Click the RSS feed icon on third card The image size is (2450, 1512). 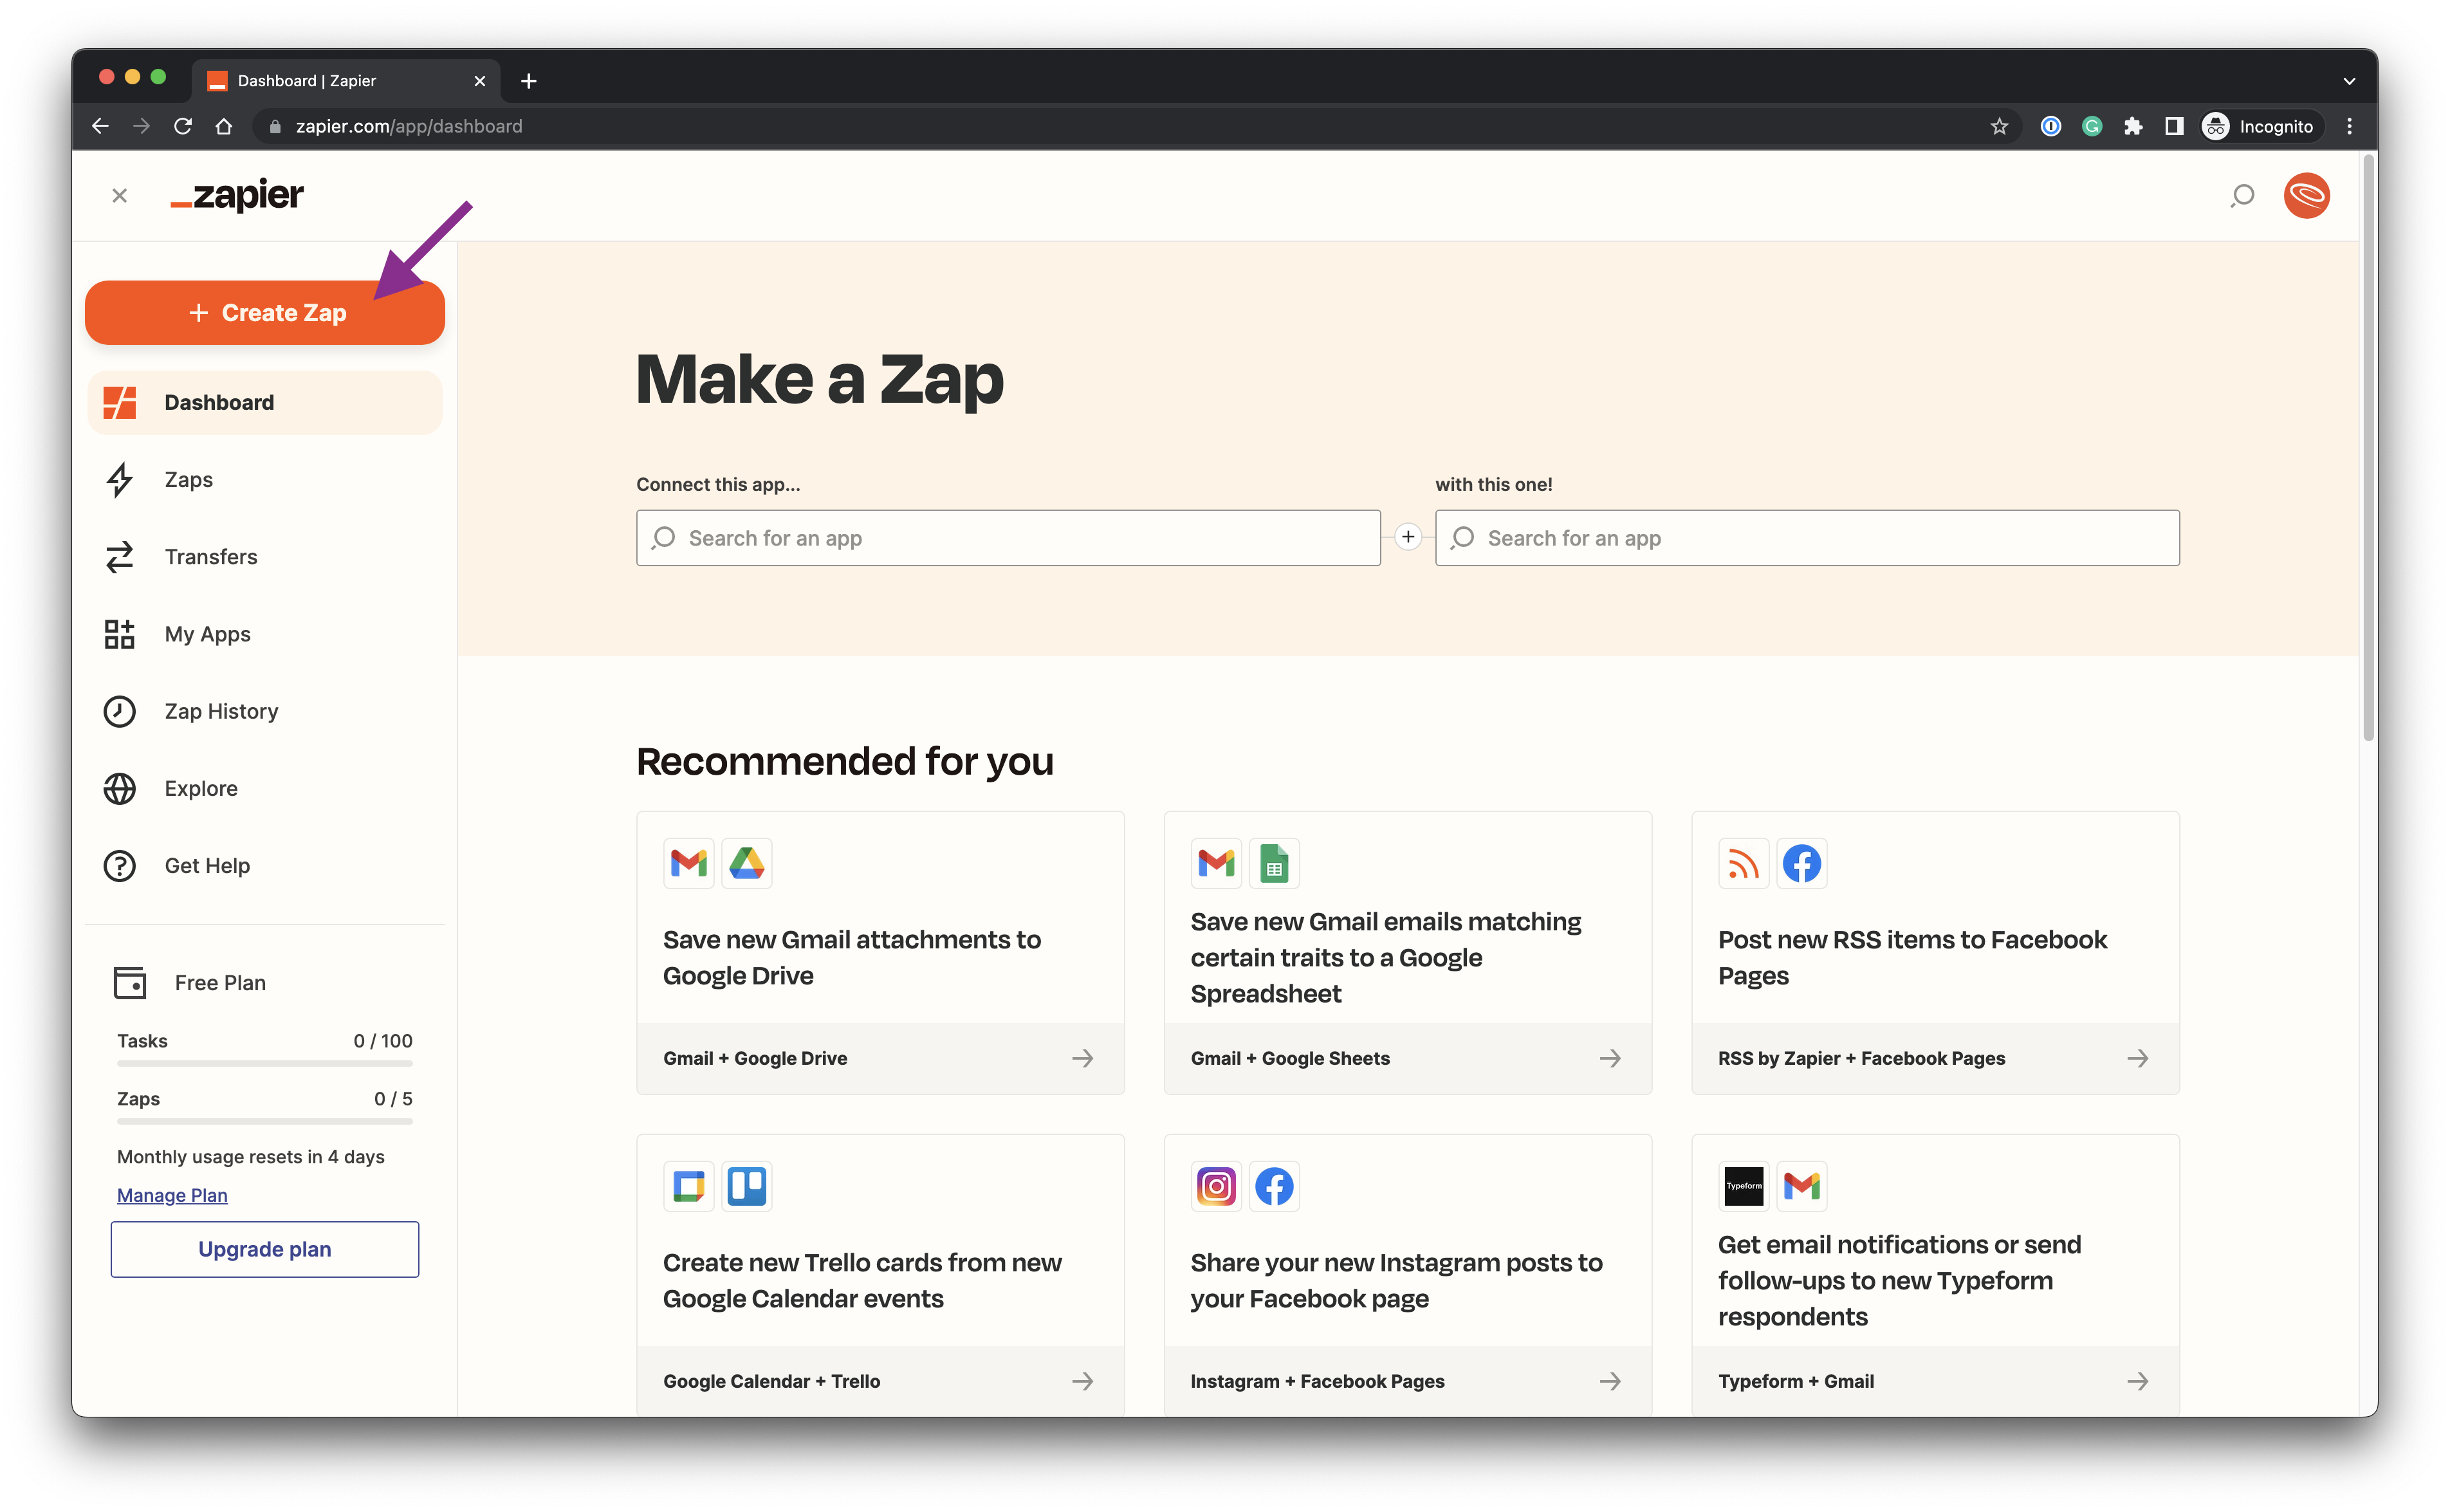coord(1743,863)
